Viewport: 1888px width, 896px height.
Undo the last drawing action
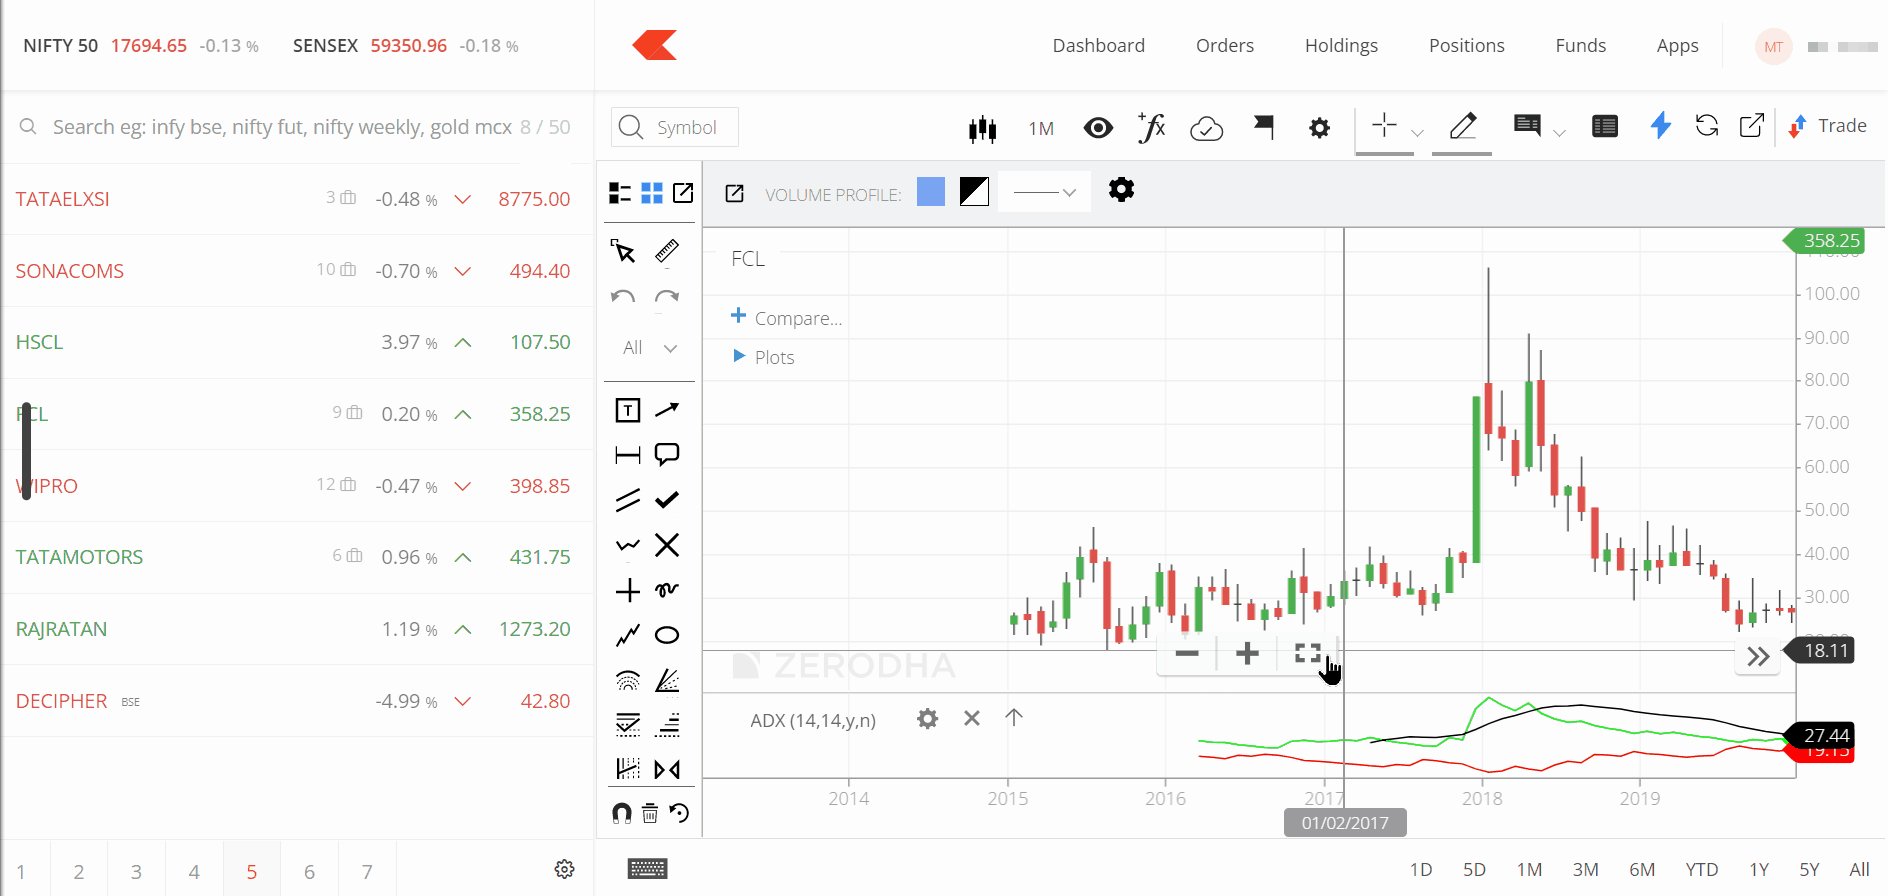click(x=623, y=297)
